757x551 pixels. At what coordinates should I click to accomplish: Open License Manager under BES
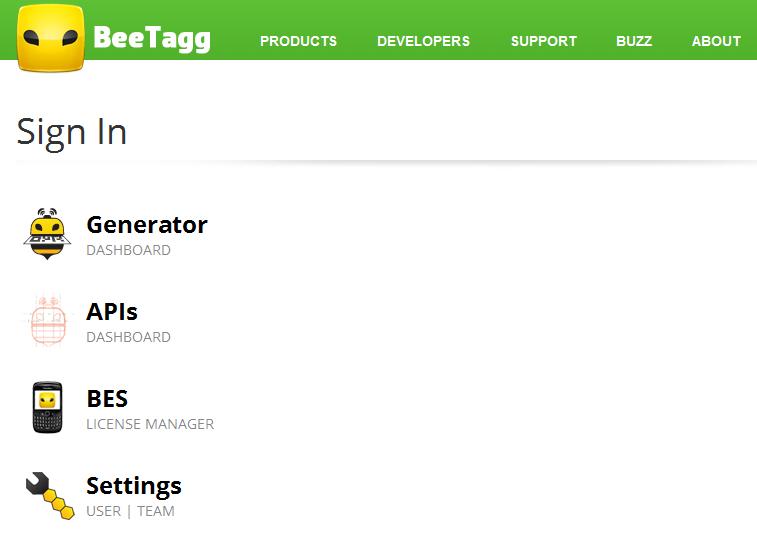click(x=150, y=424)
